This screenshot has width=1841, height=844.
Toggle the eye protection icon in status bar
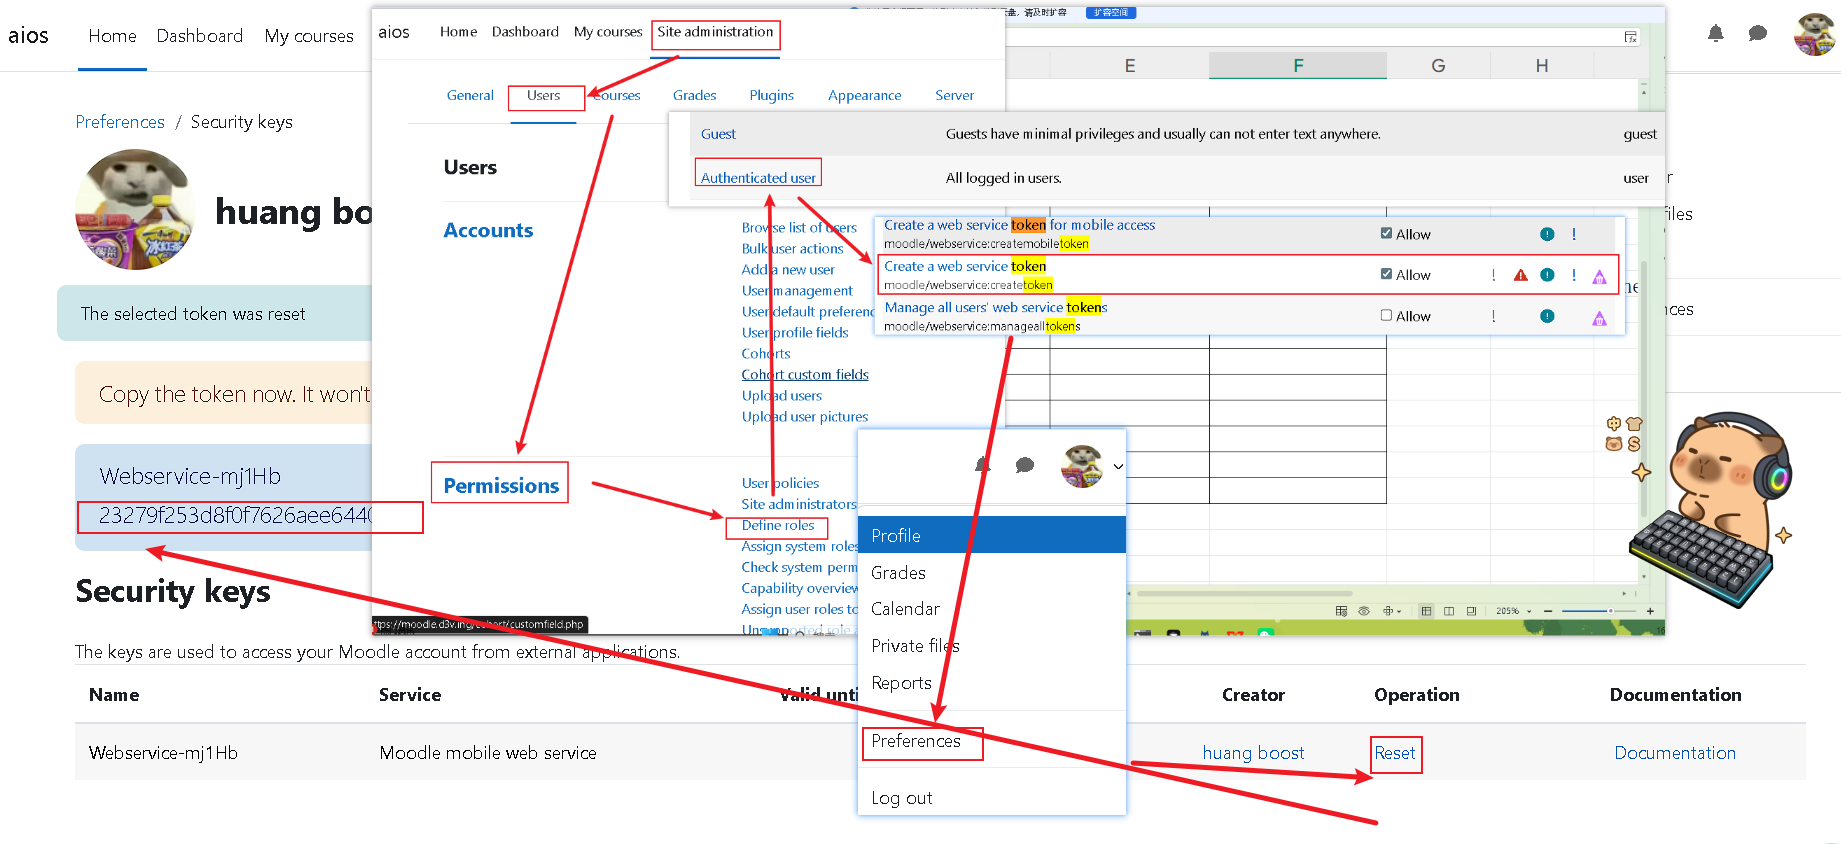point(1364,611)
